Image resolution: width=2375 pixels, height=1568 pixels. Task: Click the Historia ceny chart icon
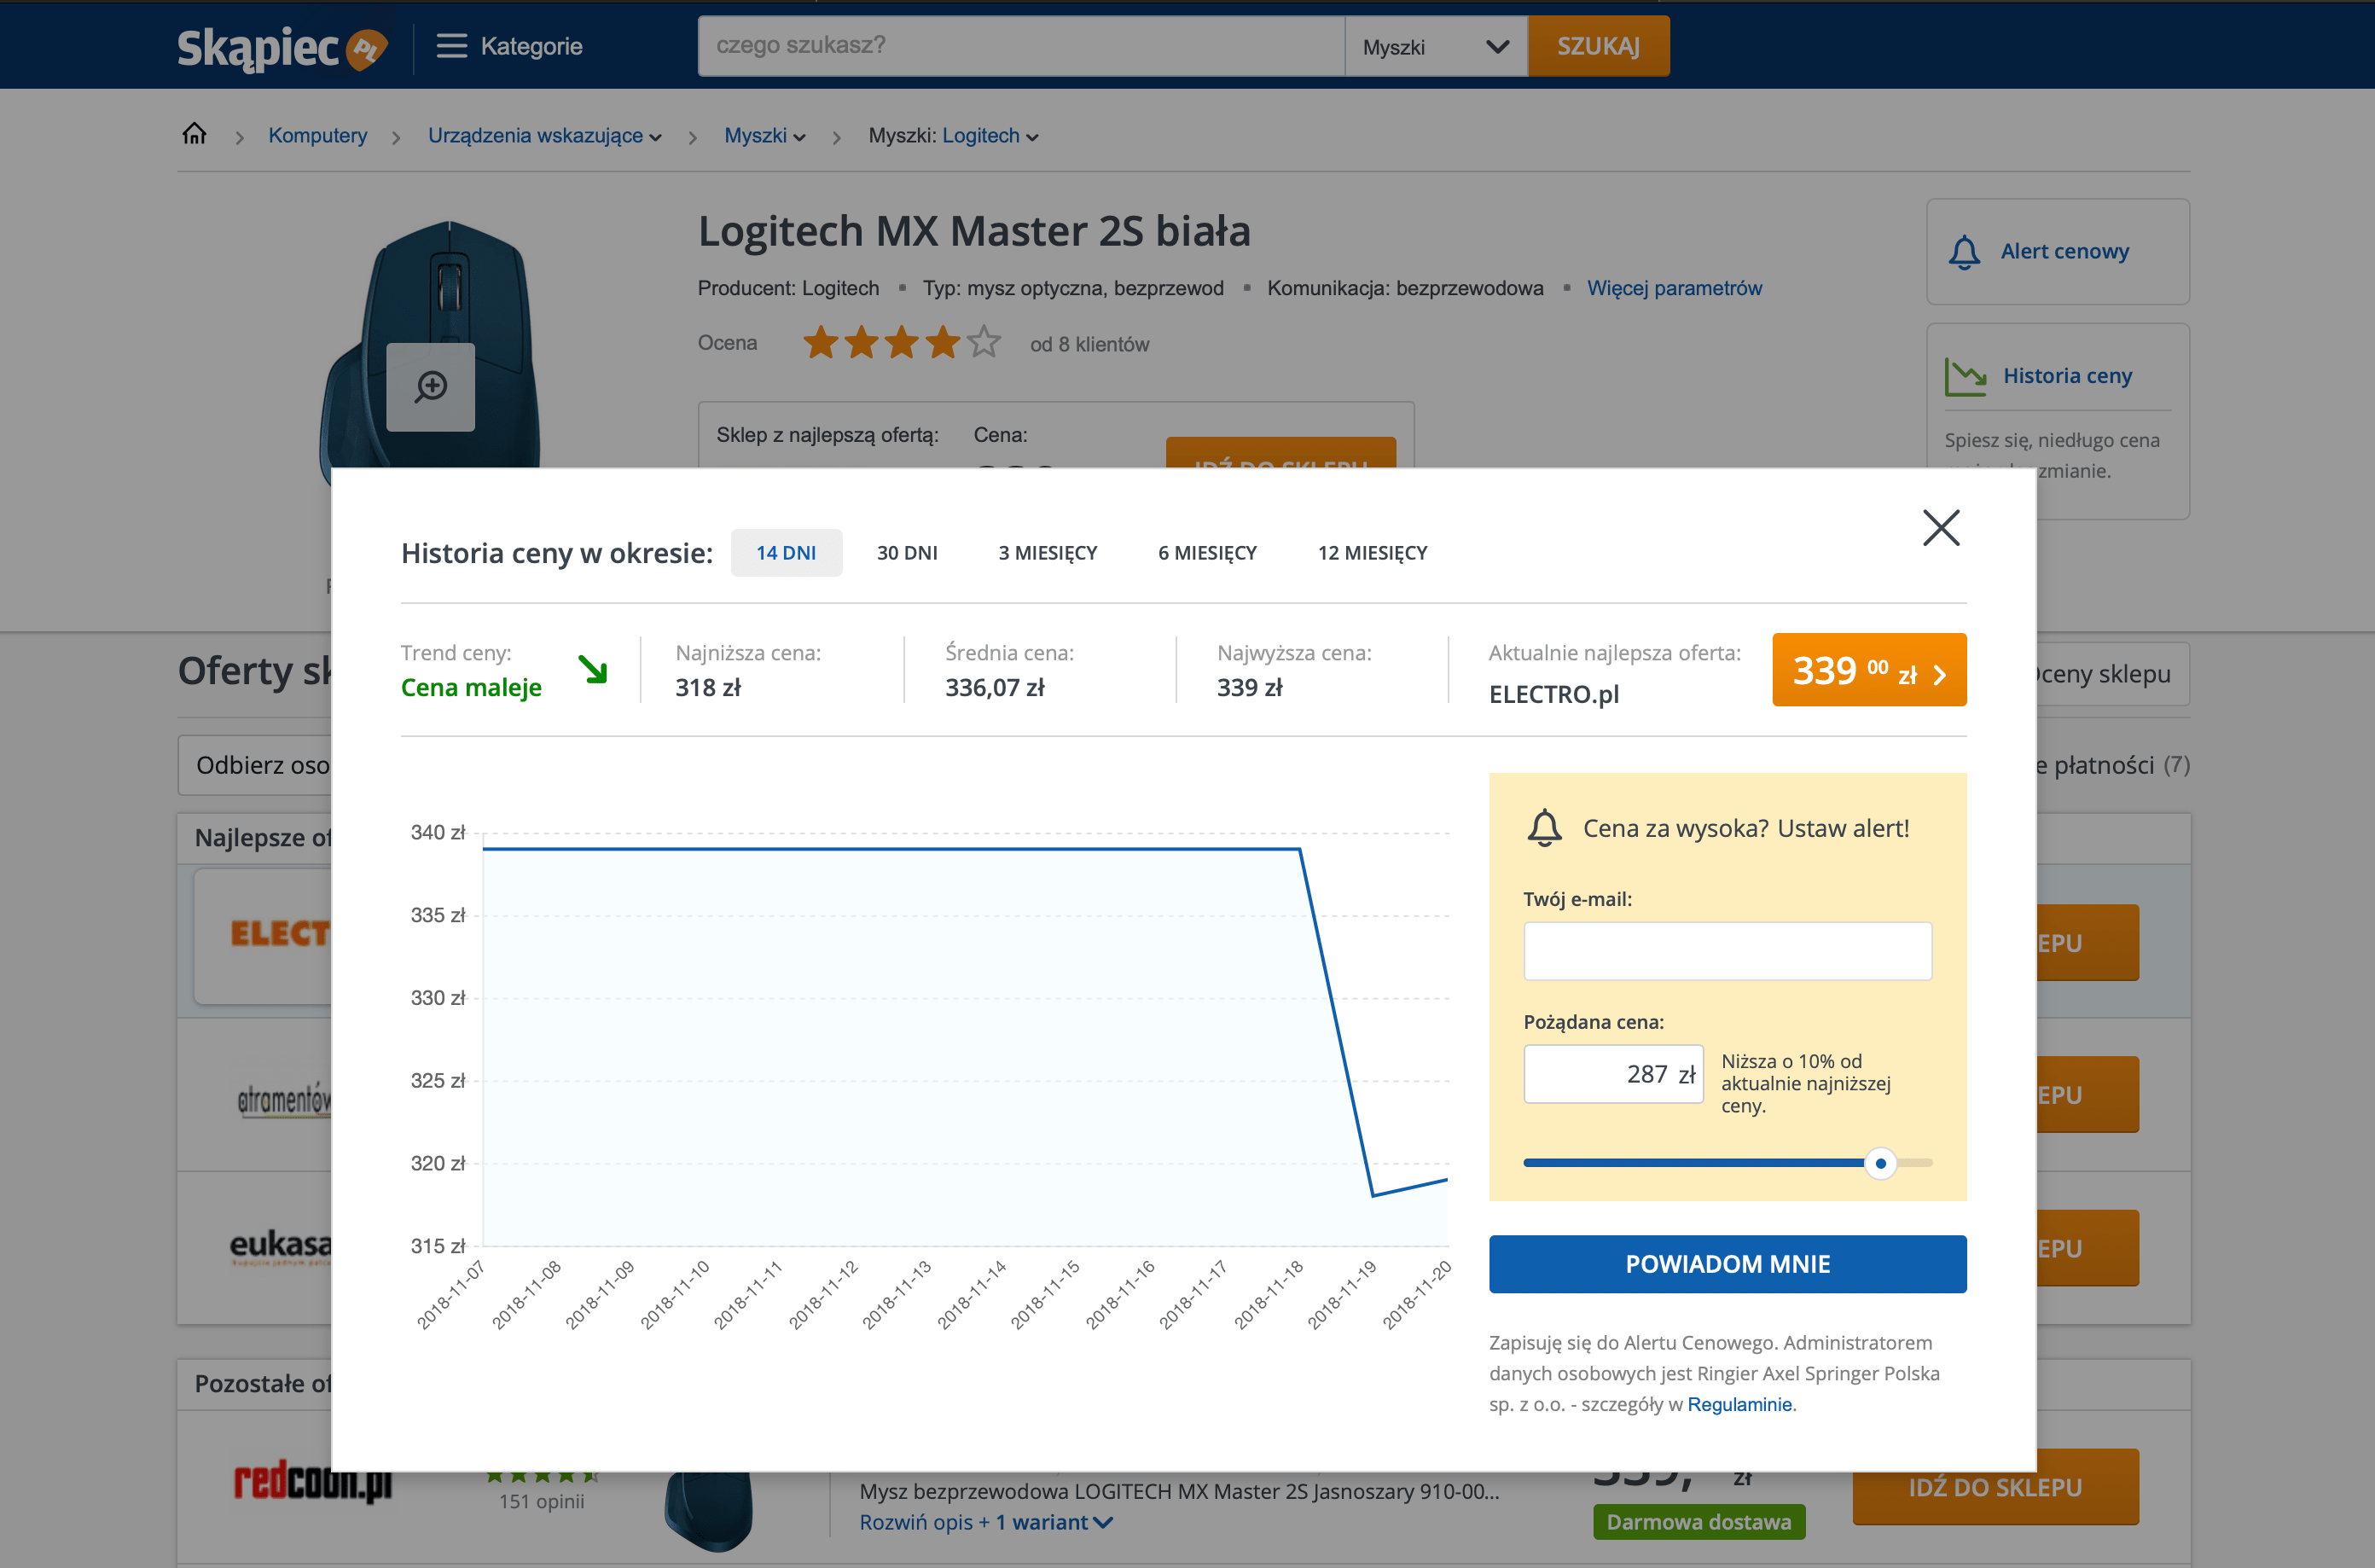click(1965, 376)
